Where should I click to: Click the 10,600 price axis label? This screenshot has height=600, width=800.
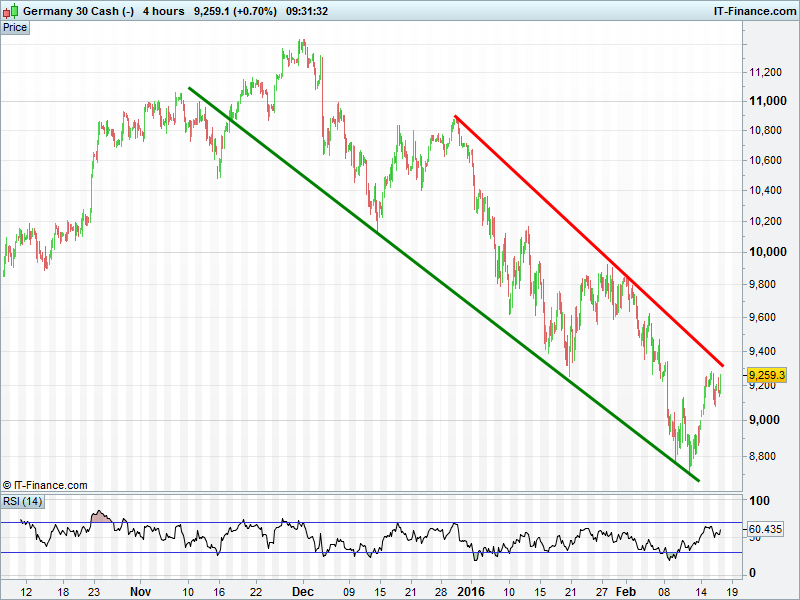pos(765,160)
